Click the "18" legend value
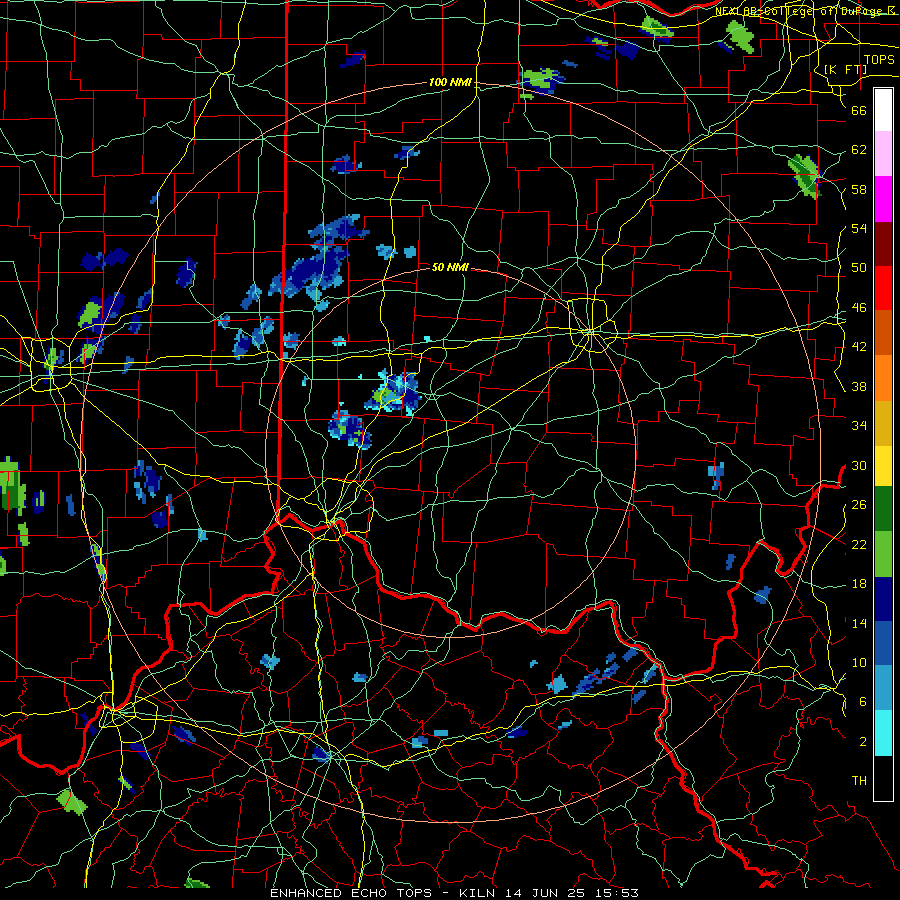Image resolution: width=900 pixels, height=900 pixels. pos(859,584)
